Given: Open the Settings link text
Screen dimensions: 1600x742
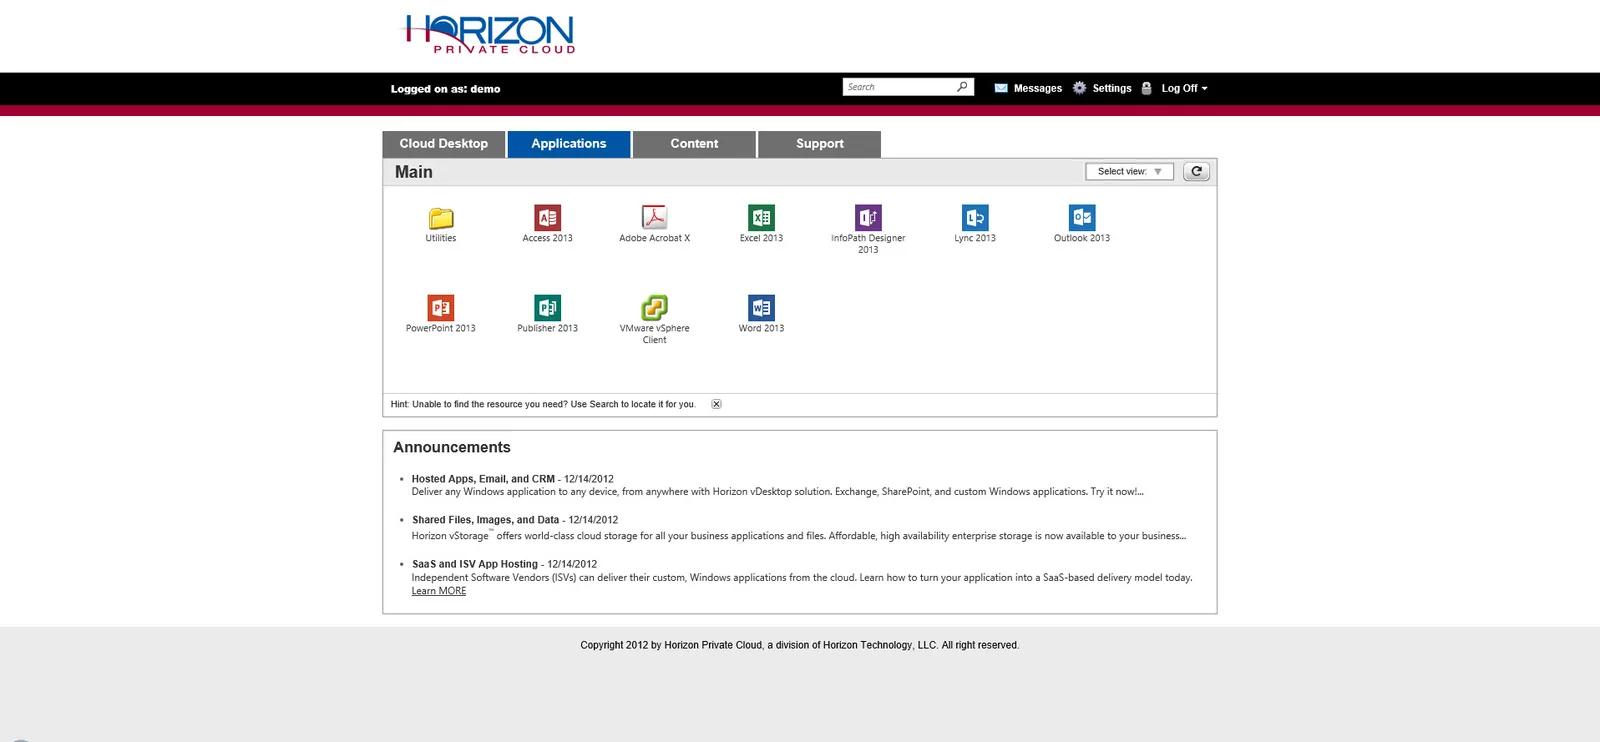Looking at the screenshot, I should point(1112,88).
